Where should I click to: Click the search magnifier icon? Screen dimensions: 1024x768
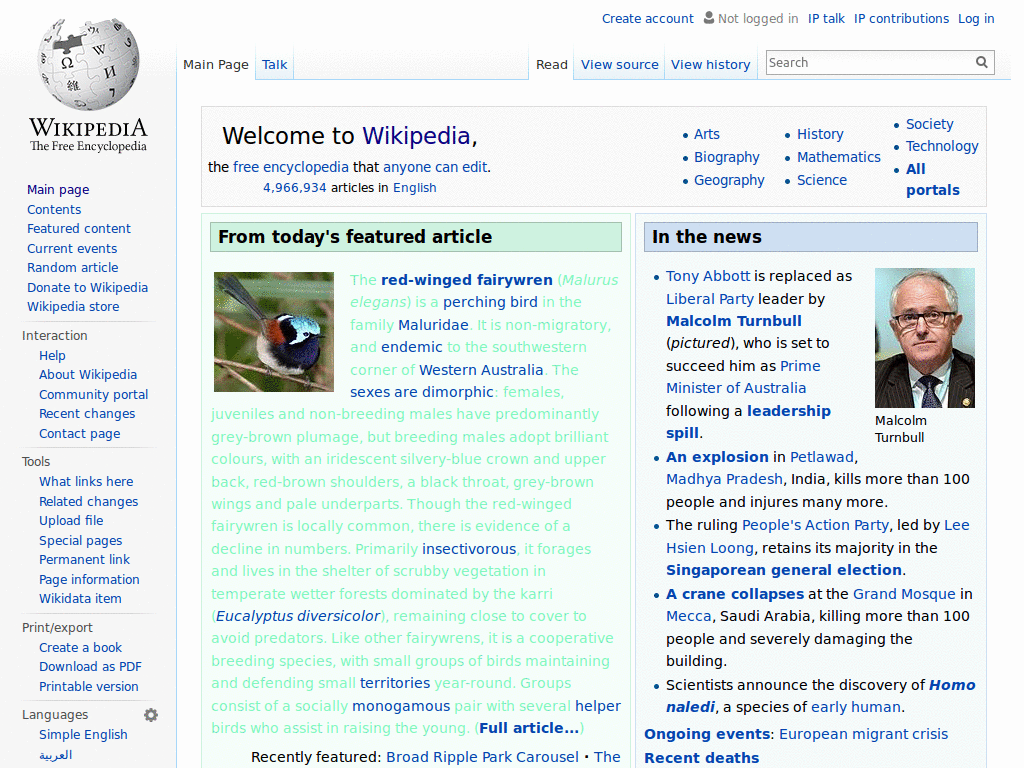pyautogui.click(x=982, y=62)
